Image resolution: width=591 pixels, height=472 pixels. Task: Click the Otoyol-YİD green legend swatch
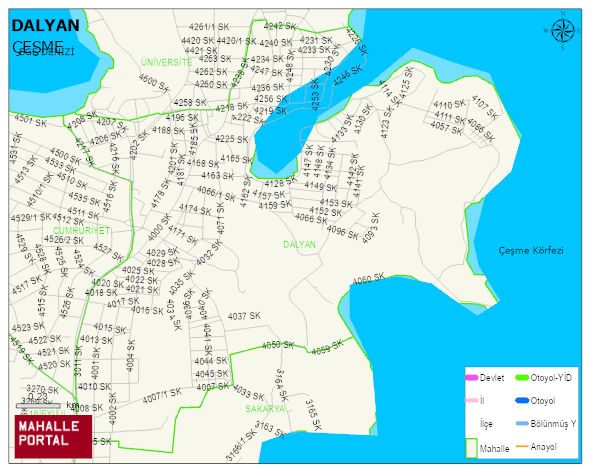(522, 377)
